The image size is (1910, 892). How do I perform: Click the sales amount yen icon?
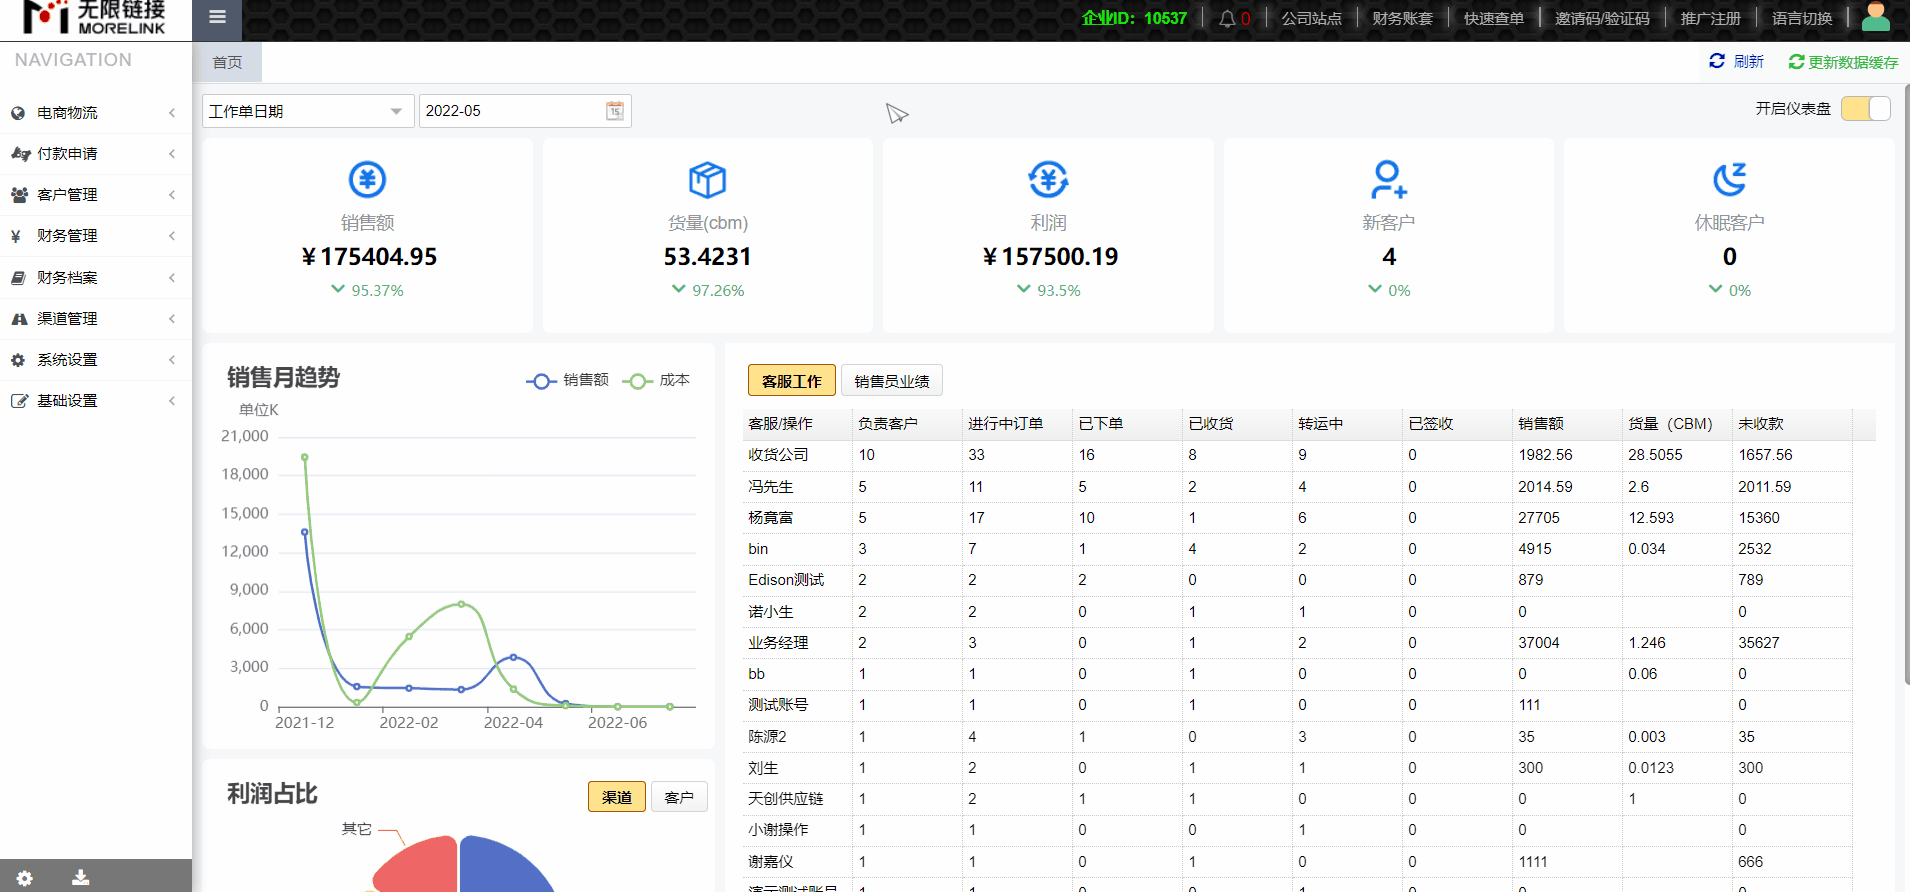367,180
